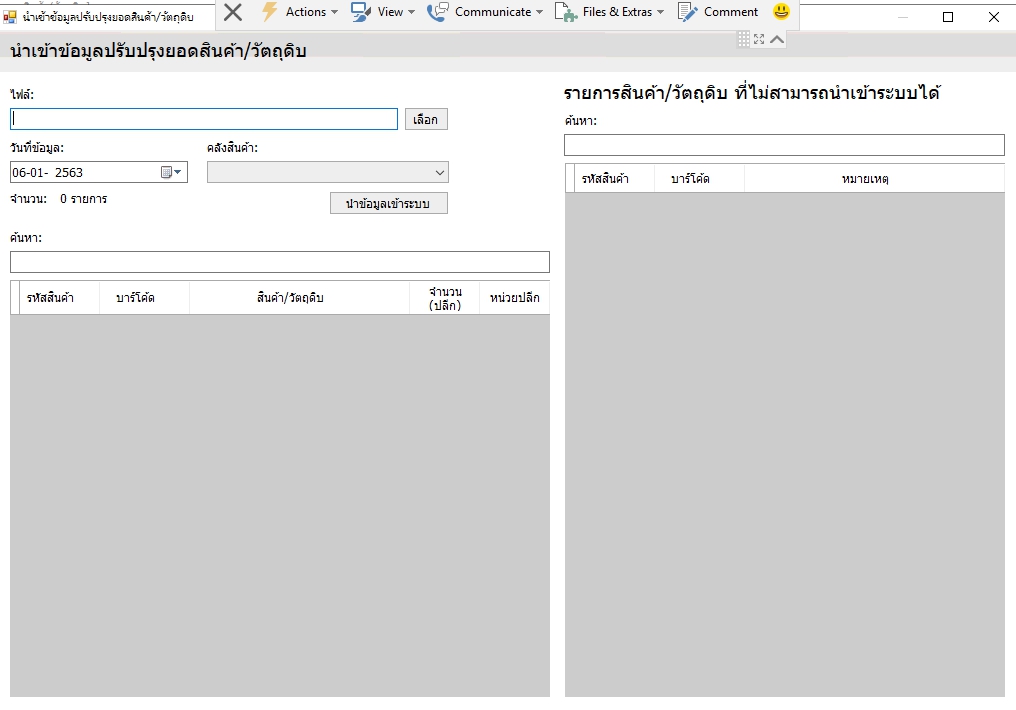Click the จำนวน: 0 รายการ count text
Image resolution: width=1016 pixels, height=710 pixels.
[x=58, y=199]
